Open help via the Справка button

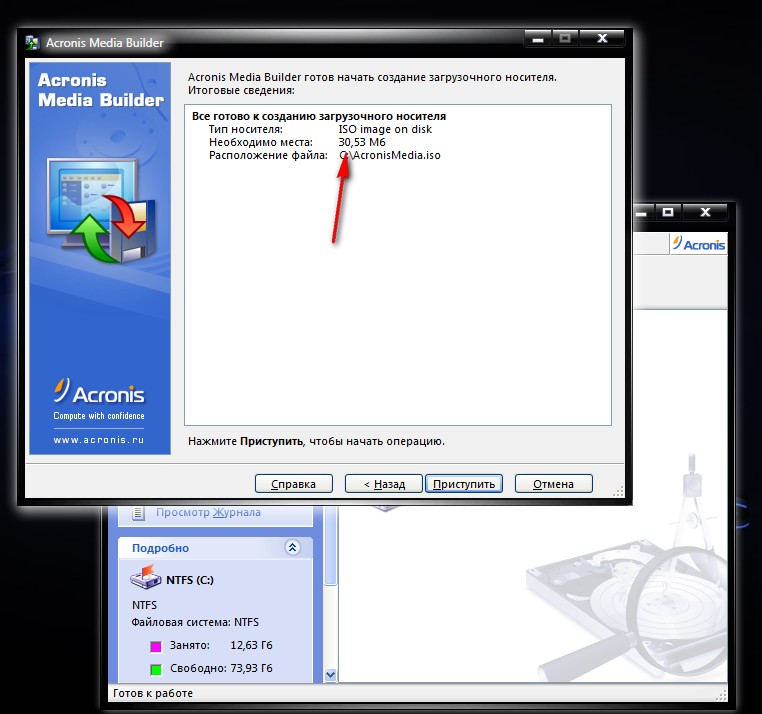pyautogui.click(x=293, y=484)
